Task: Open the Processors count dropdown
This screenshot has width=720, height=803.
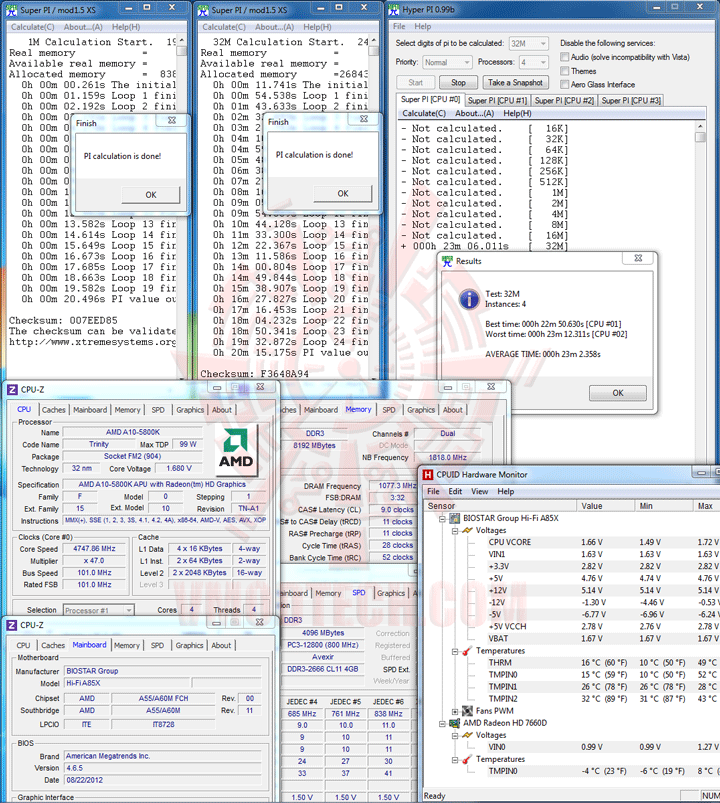Action: [x=534, y=62]
